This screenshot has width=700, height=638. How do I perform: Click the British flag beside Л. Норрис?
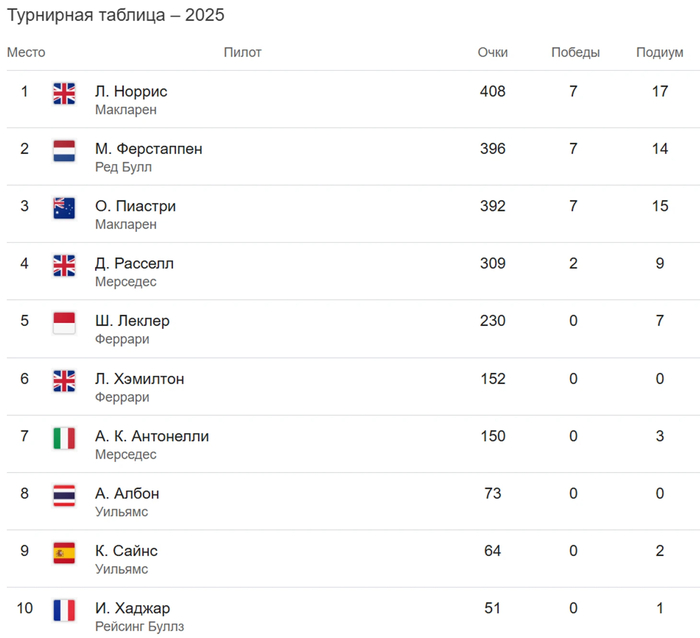64,94
